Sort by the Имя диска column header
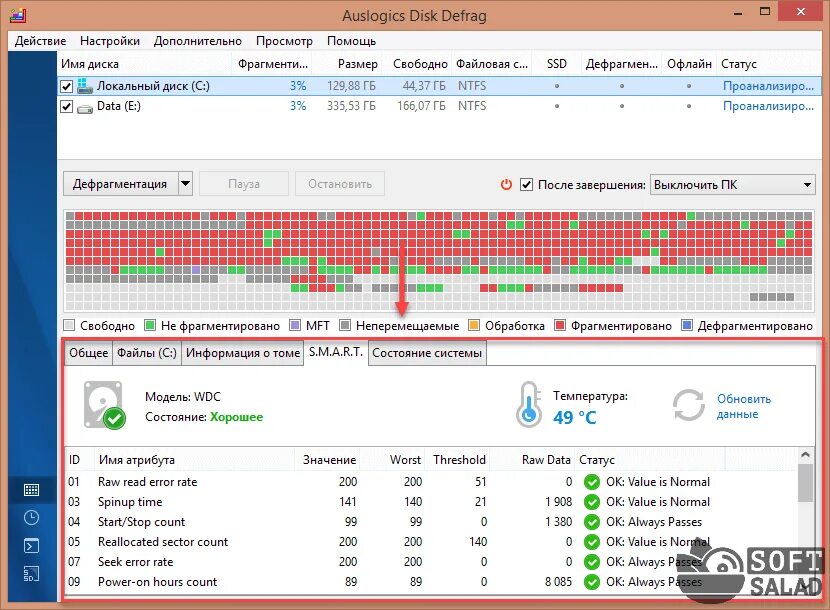This screenshot has width=830, height=610. tap(145, 64)
